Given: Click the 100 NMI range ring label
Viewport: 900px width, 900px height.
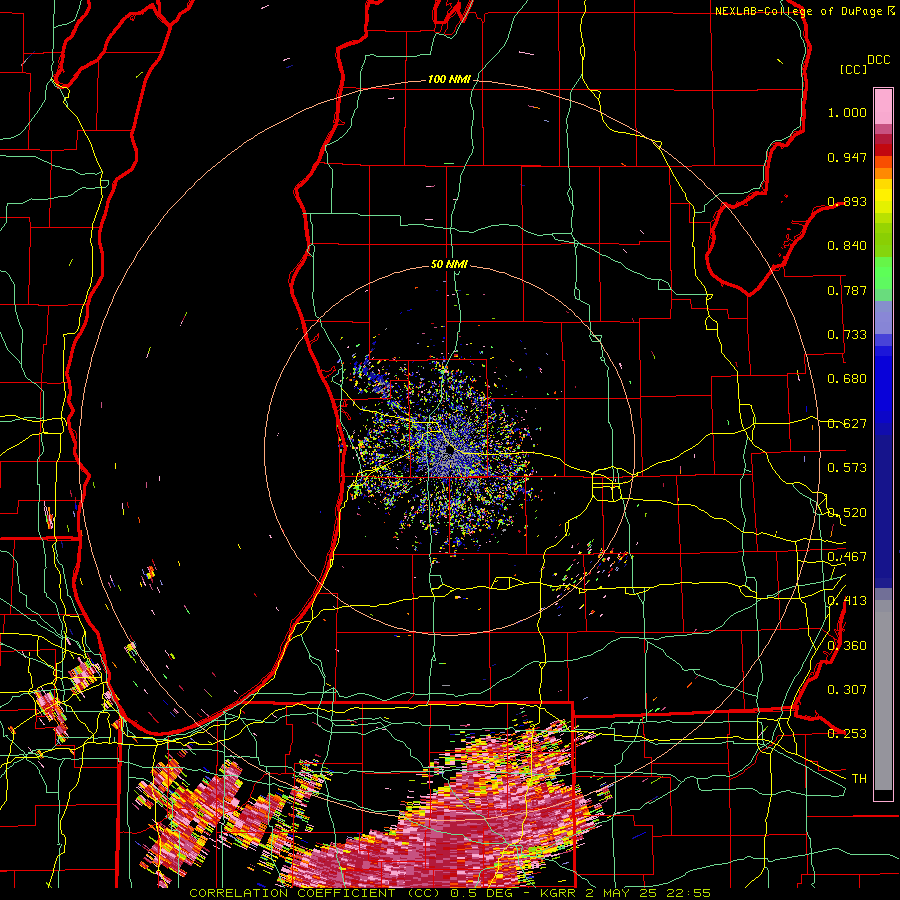Looking at the screenshot, I should (x=449, y=79).
